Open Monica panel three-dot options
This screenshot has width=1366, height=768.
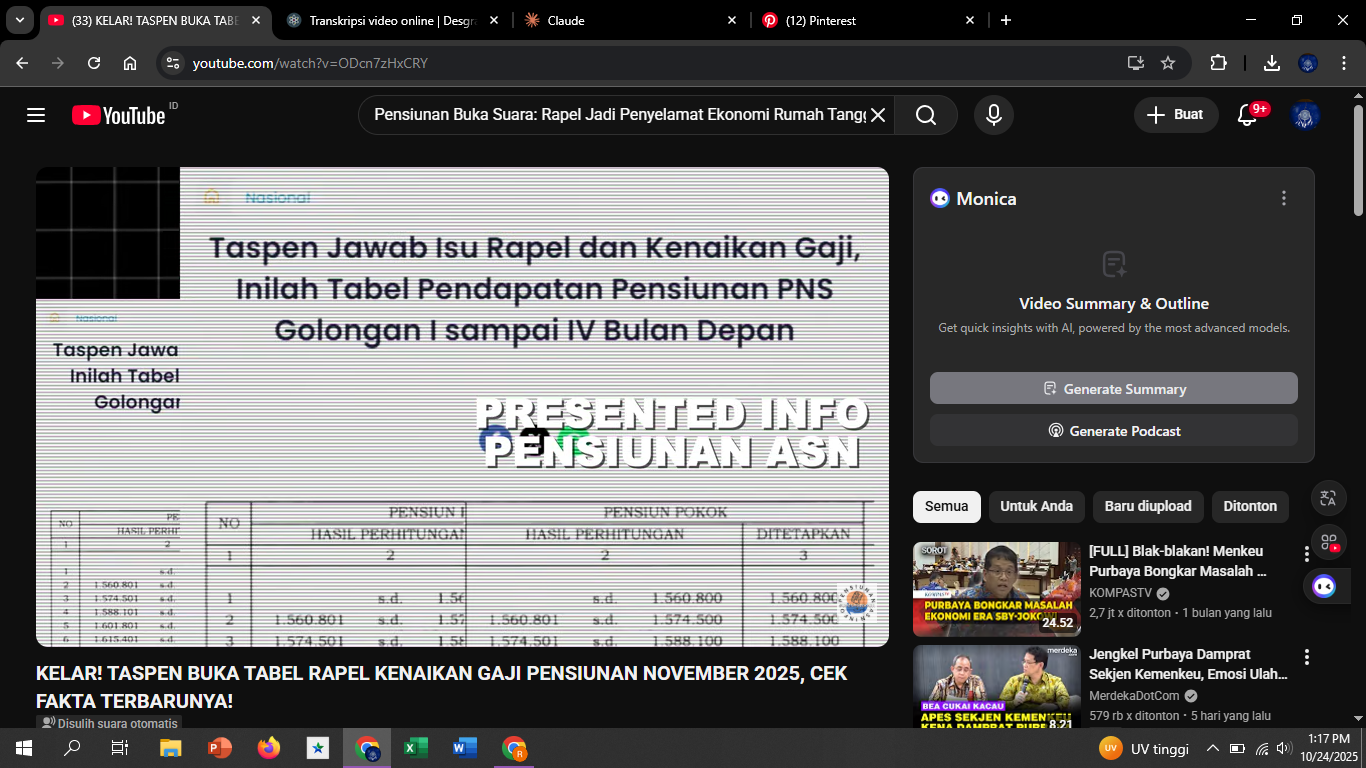(x=1284, y=199)
